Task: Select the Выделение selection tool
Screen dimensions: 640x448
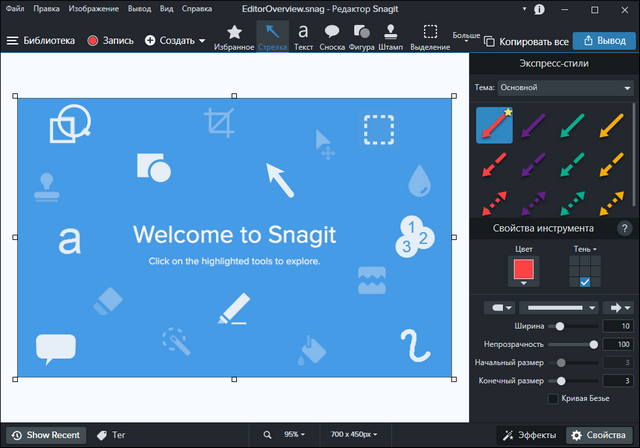Action: 430,36
